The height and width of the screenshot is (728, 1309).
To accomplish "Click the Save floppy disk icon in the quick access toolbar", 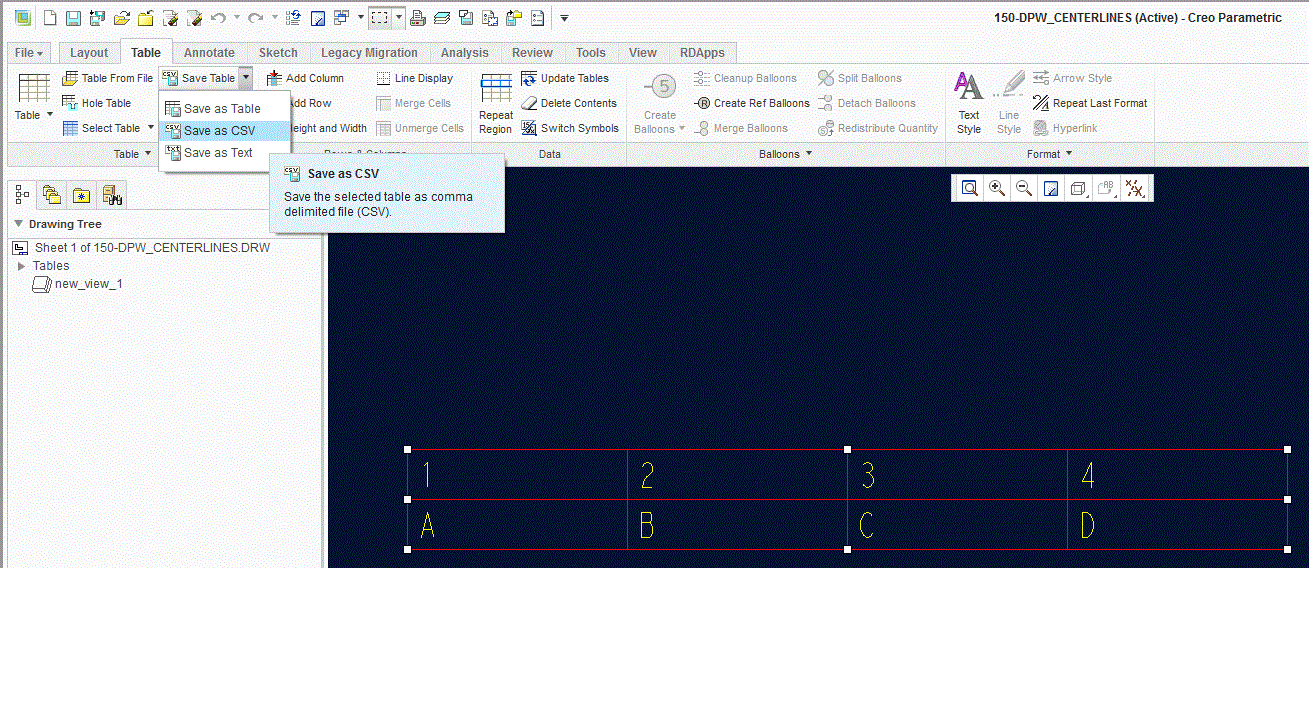I will tap(73, 18).
